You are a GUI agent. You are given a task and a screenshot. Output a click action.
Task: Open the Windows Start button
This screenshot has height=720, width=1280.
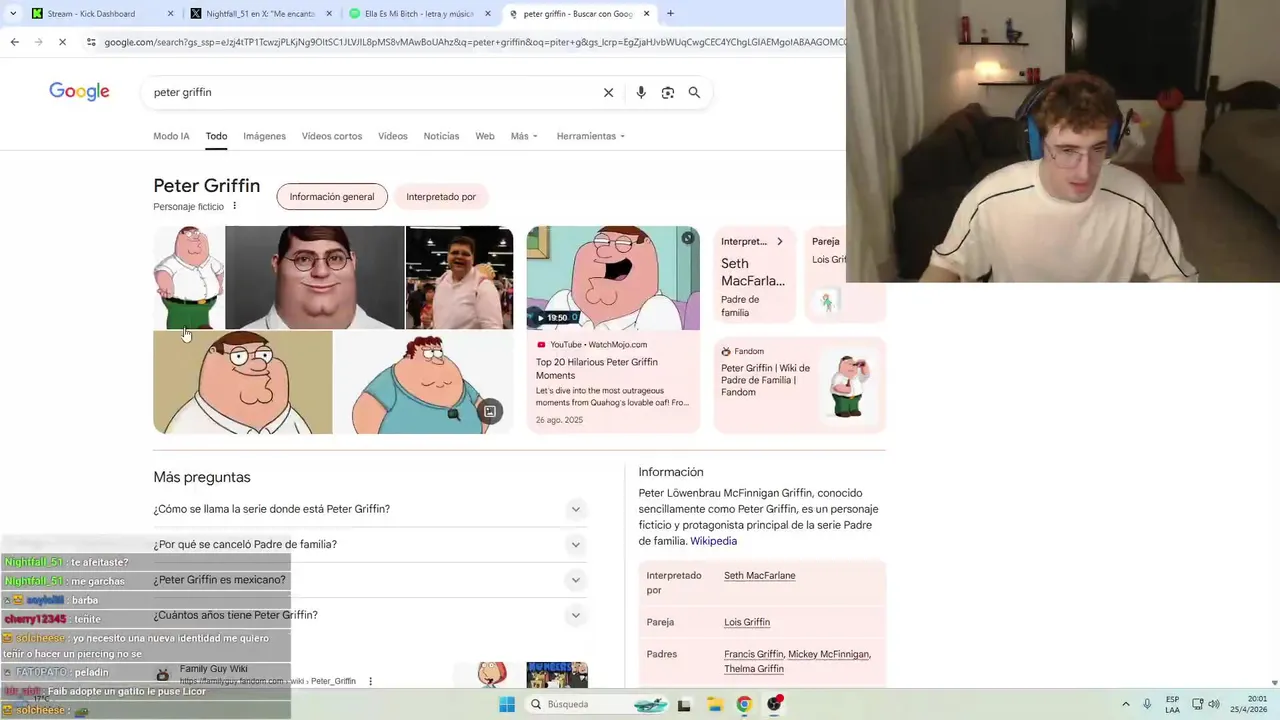[x=507, y=704]
